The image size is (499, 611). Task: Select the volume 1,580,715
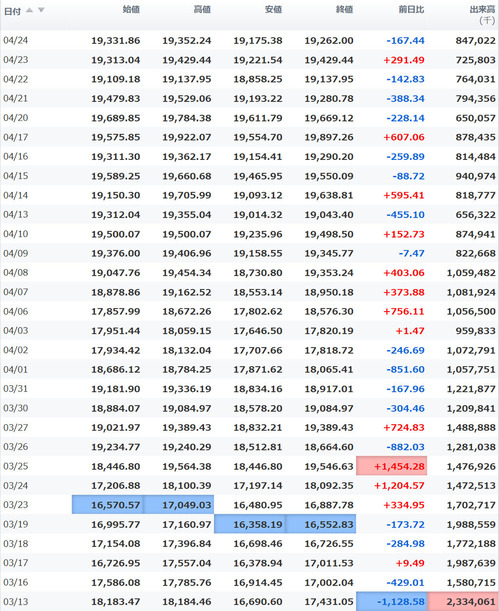click(471, 583)
